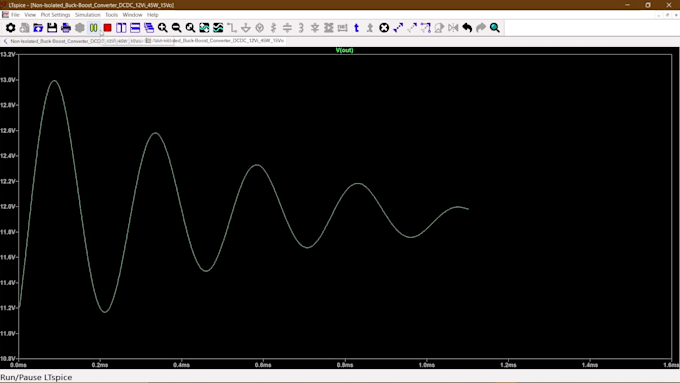Click the Zoom to Fit magnifier icon
The width and height of the screenshot is (680, 383).
click(190, 28)
